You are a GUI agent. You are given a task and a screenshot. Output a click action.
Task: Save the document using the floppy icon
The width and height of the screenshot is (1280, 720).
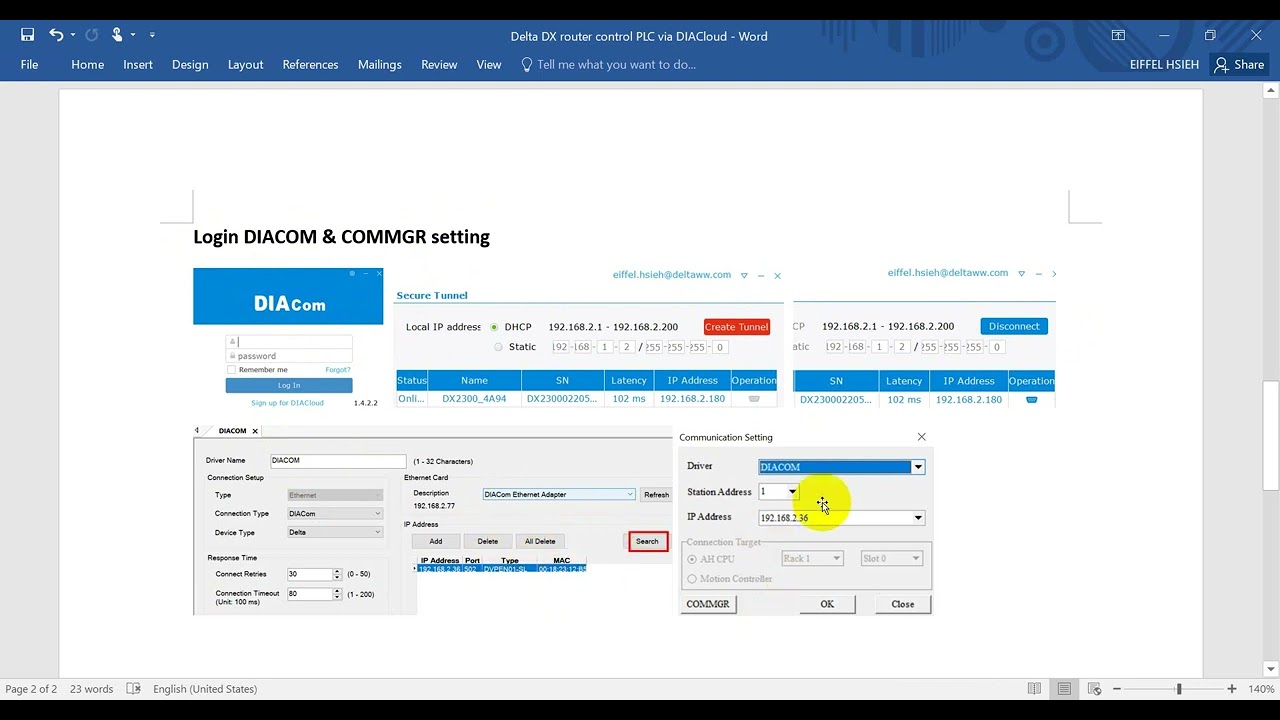coord(27,35)
